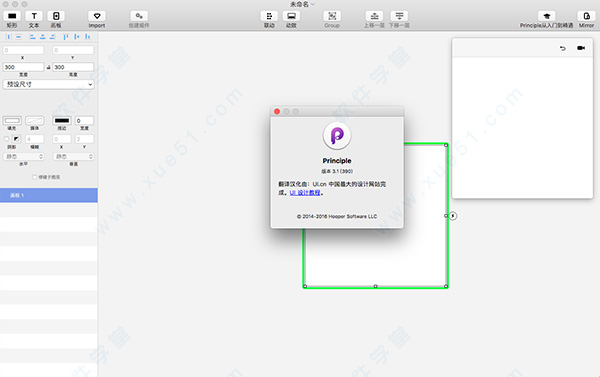Open the vertical (垂直) scroll dropdown
The image size is (600, 377).
tap(73, 157)
